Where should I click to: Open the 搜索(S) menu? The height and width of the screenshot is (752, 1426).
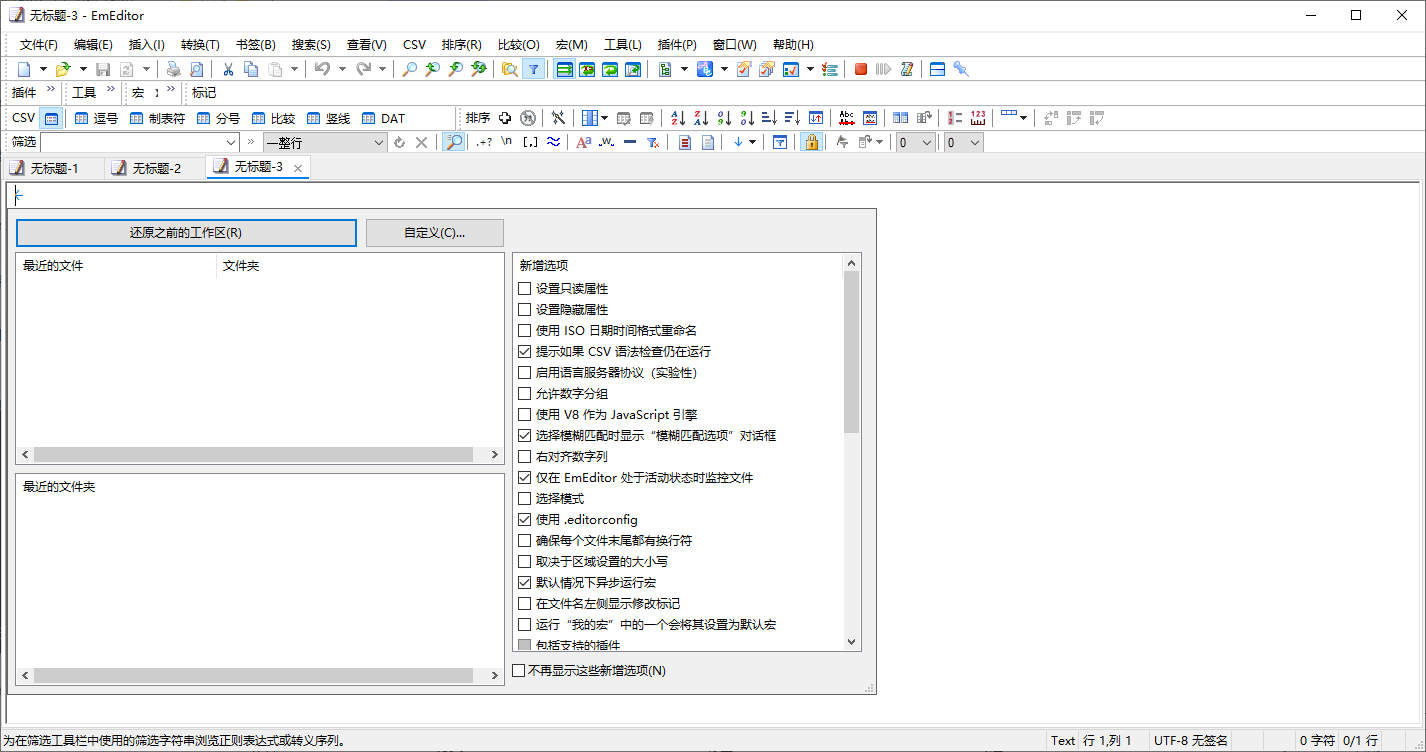click(311, 45)
